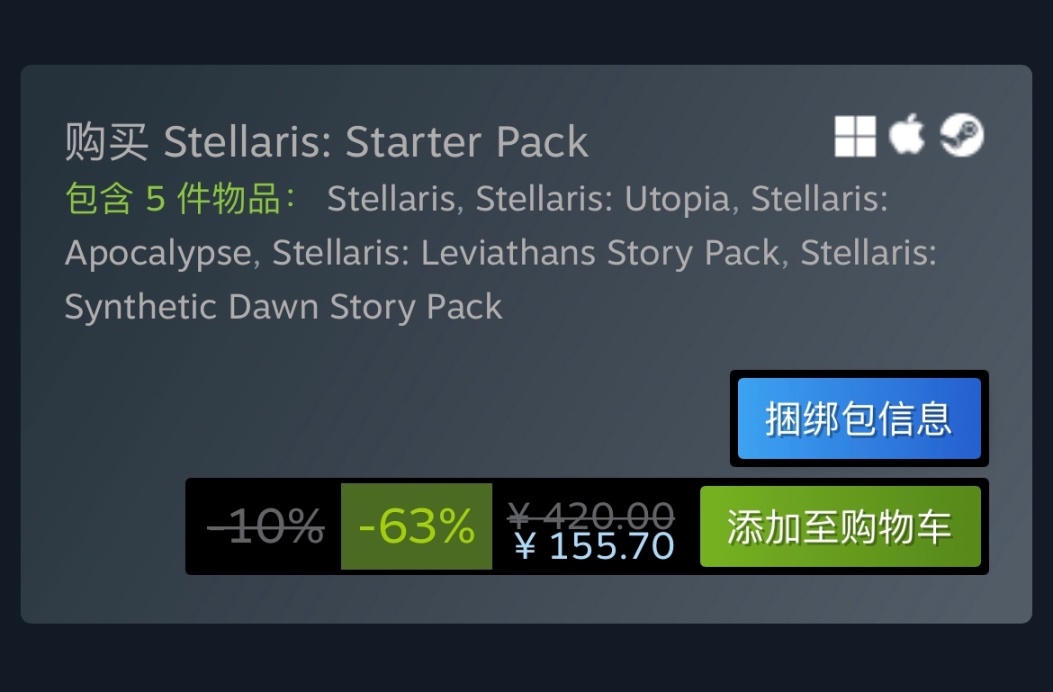Screen dimensions: 1053x692
Task: Click the green -63% discount badge
Action: [x=416, y=526]
